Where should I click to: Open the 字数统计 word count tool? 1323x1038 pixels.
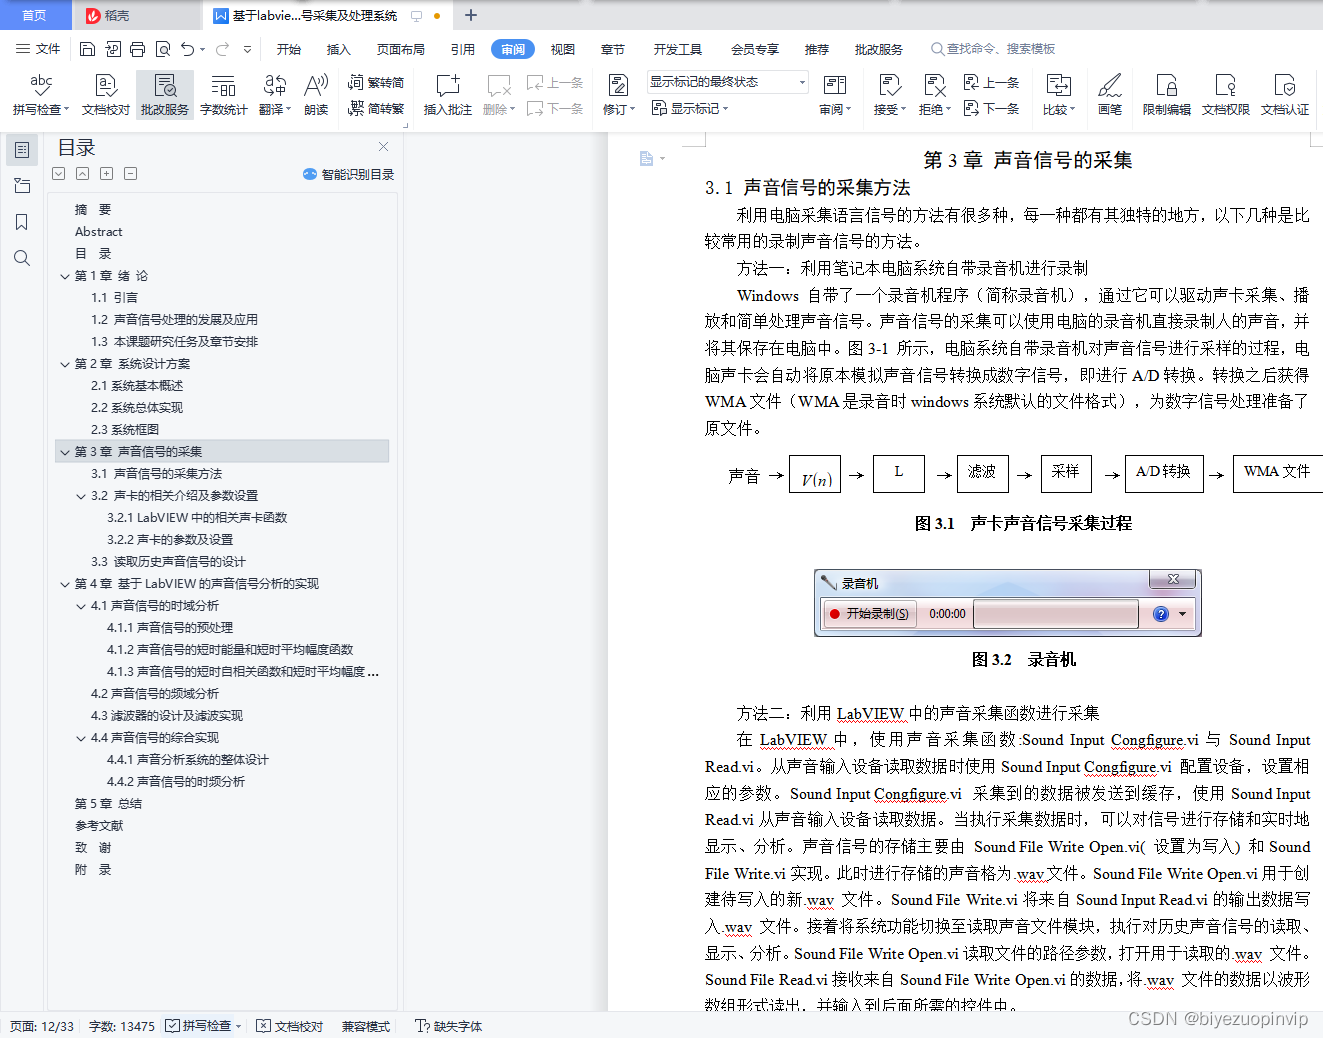pyautogui.click(x=223, y=95)
